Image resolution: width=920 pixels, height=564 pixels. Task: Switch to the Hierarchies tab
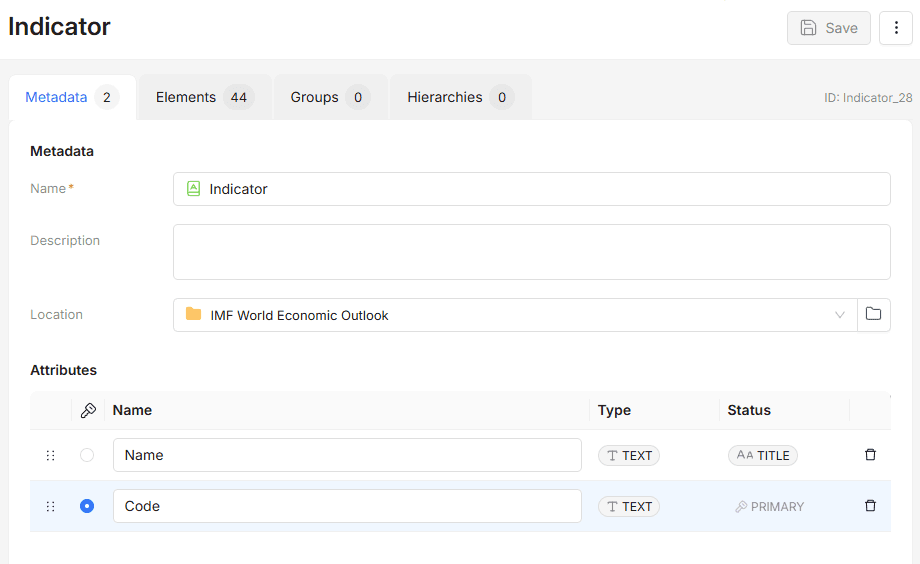461,97
